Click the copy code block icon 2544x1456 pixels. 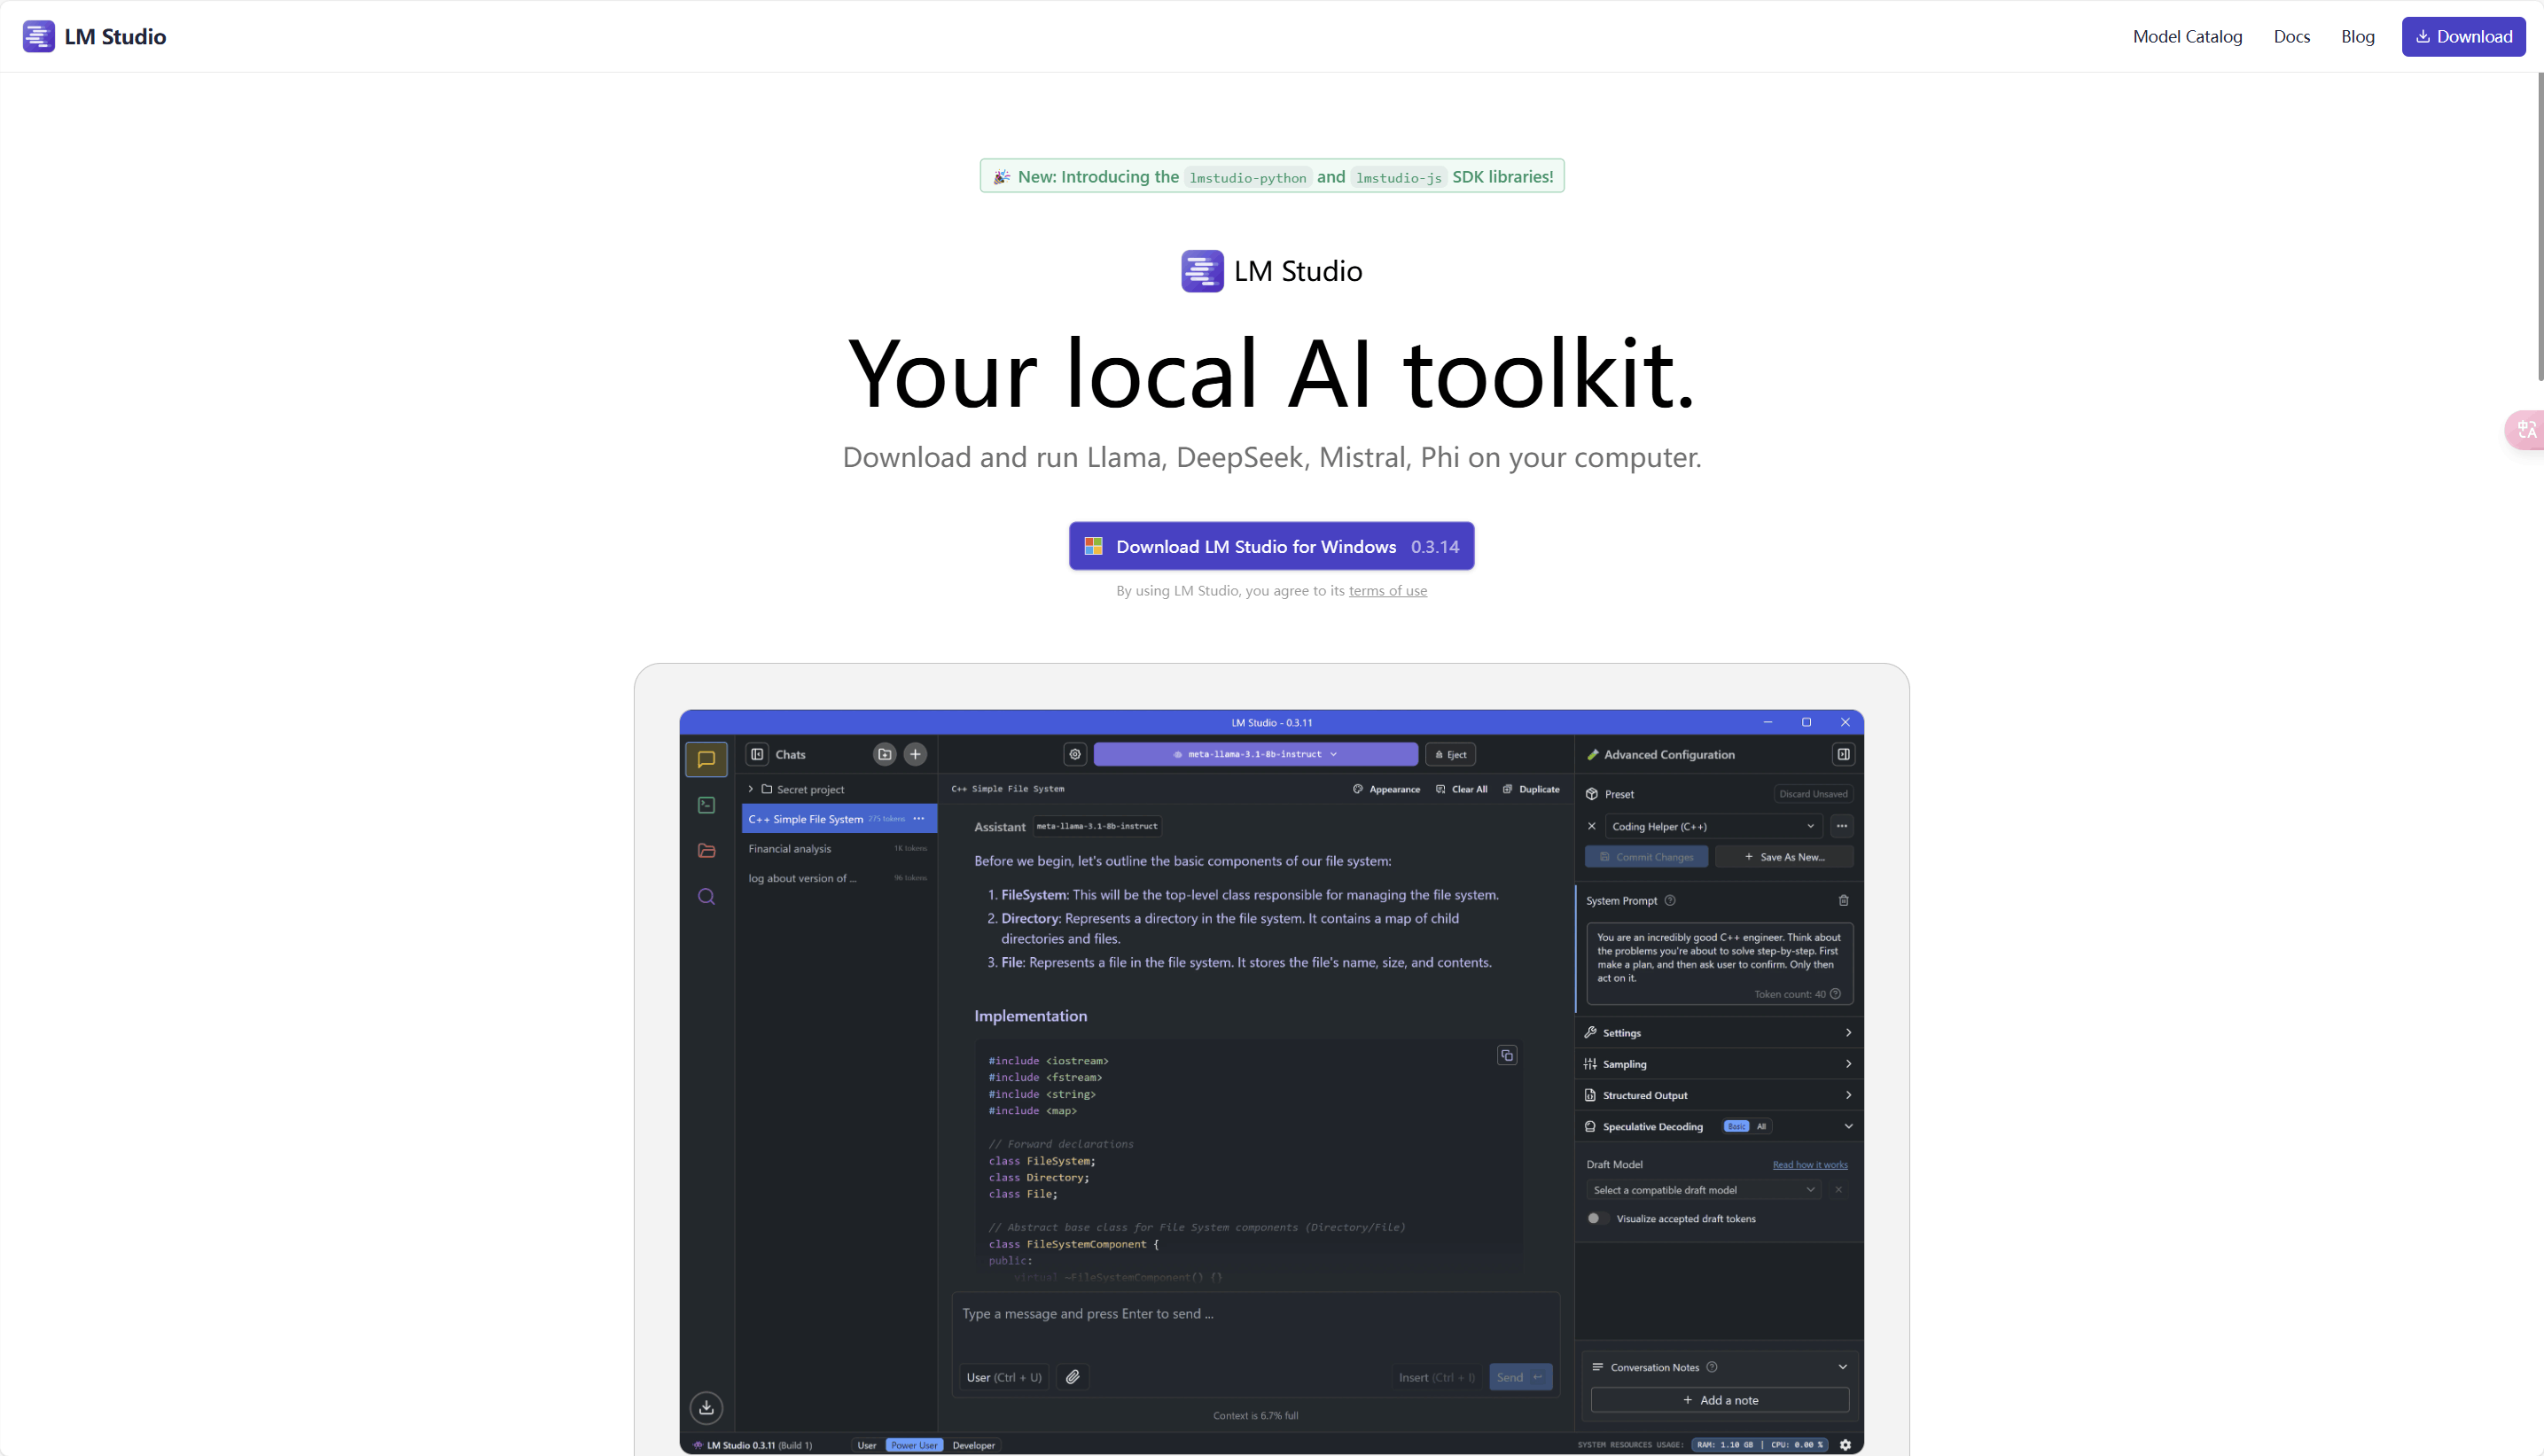point(1507,1055)
